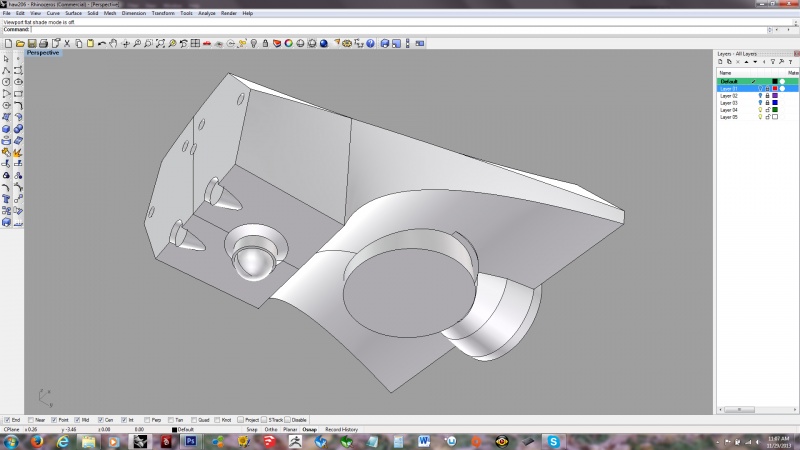Click the Box solid tool in left toolbar
800x450 pixels.
tap(6, 129)
